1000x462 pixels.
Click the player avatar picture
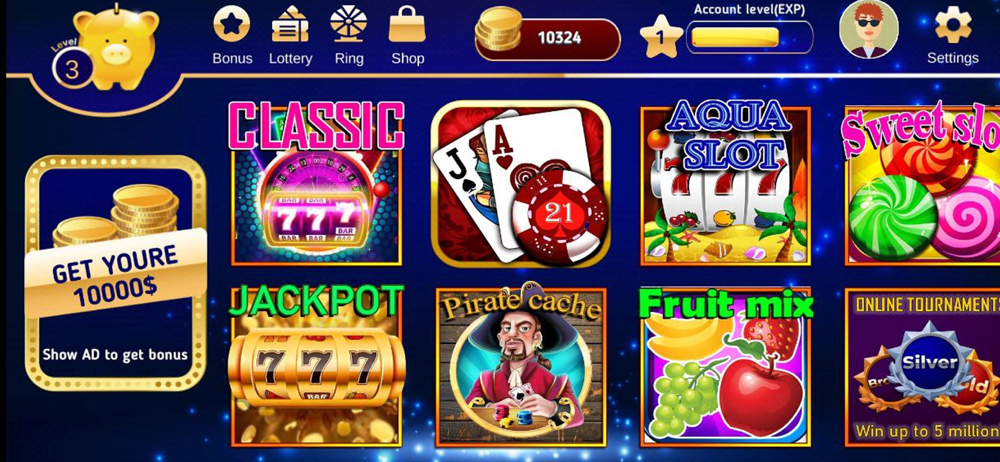point(868,29)
